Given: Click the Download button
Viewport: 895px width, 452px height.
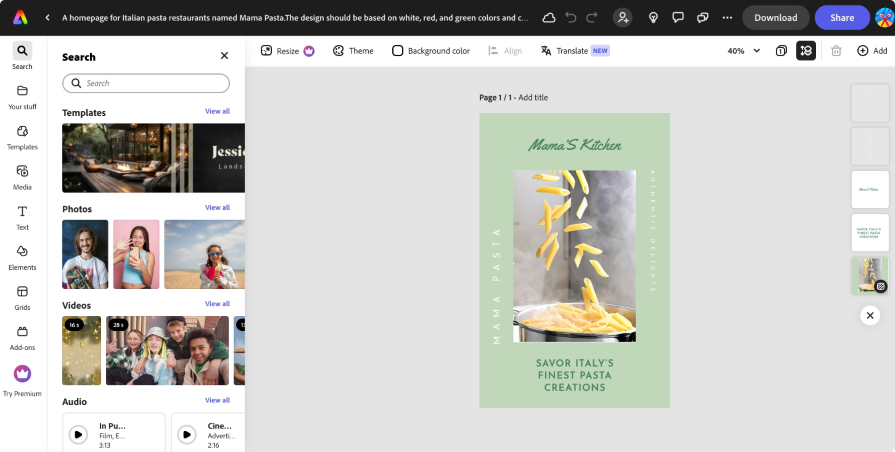Looking at the screenshot, I should pos(775,18).
